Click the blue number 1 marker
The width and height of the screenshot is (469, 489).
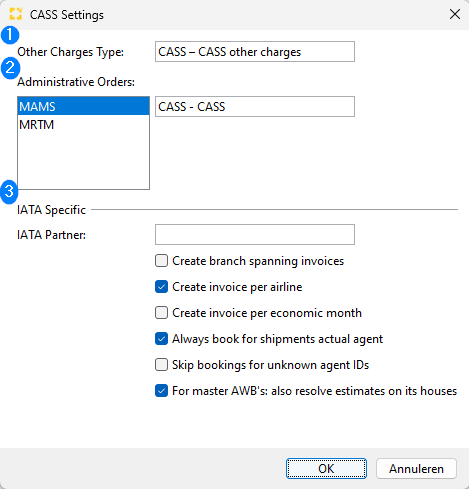pos(10,35)
